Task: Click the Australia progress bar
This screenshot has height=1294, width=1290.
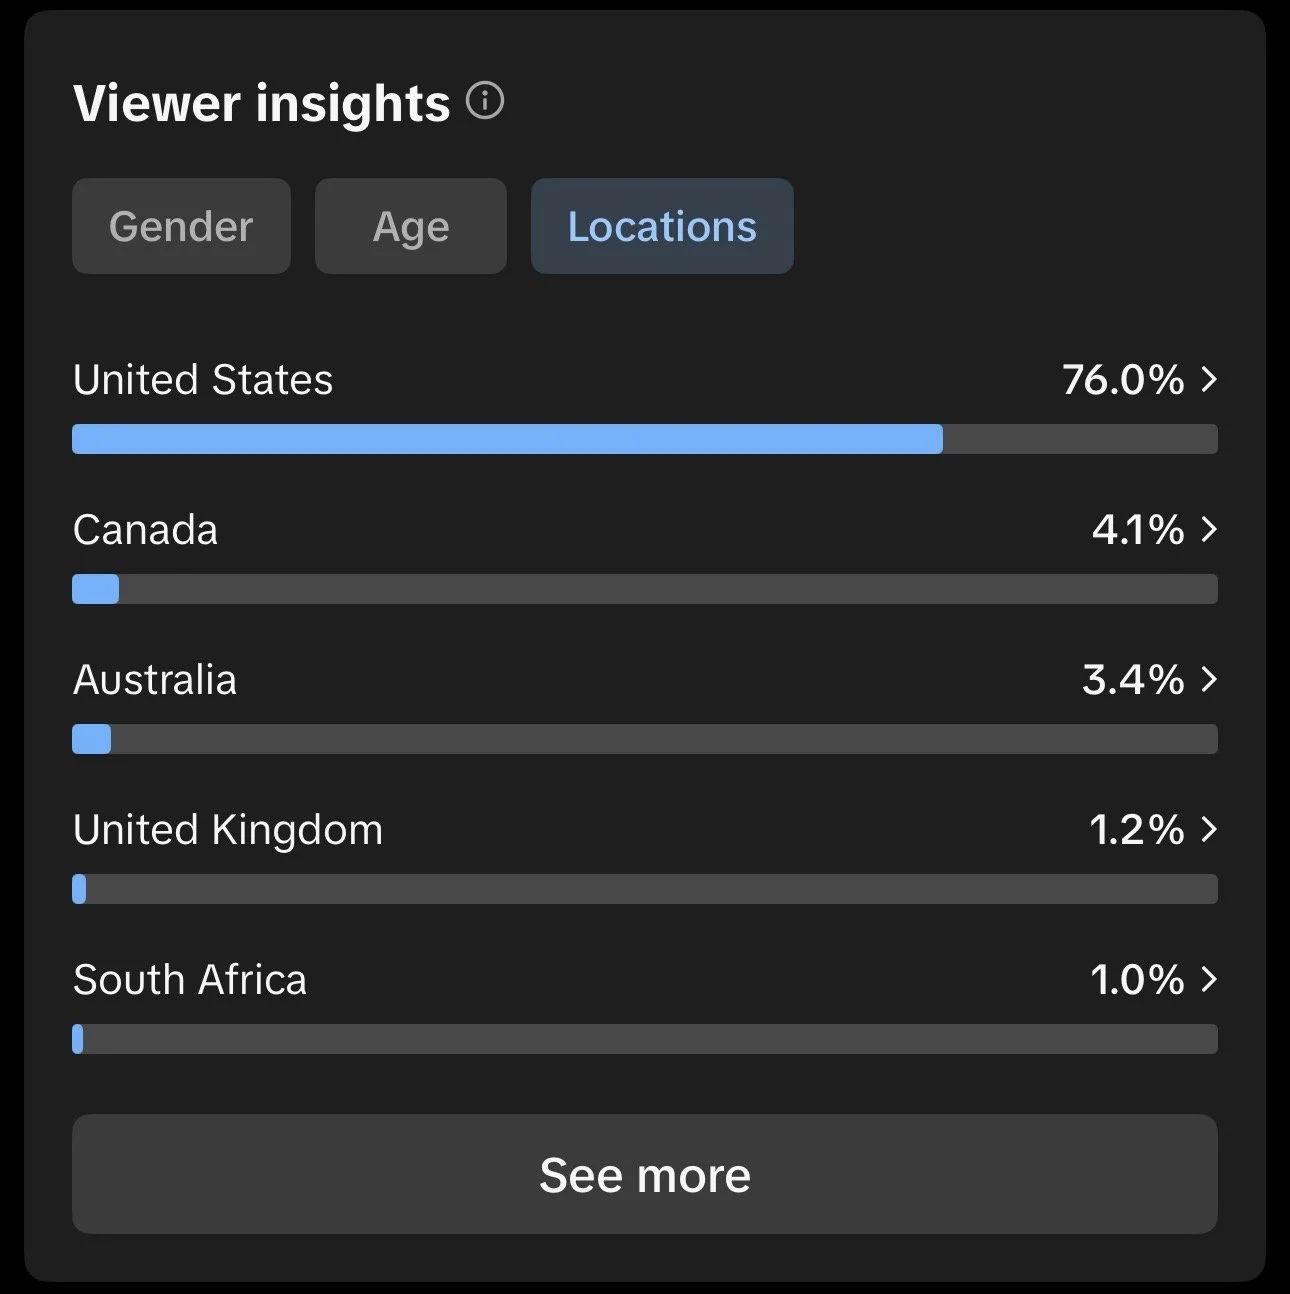Action: coord(645,739)
